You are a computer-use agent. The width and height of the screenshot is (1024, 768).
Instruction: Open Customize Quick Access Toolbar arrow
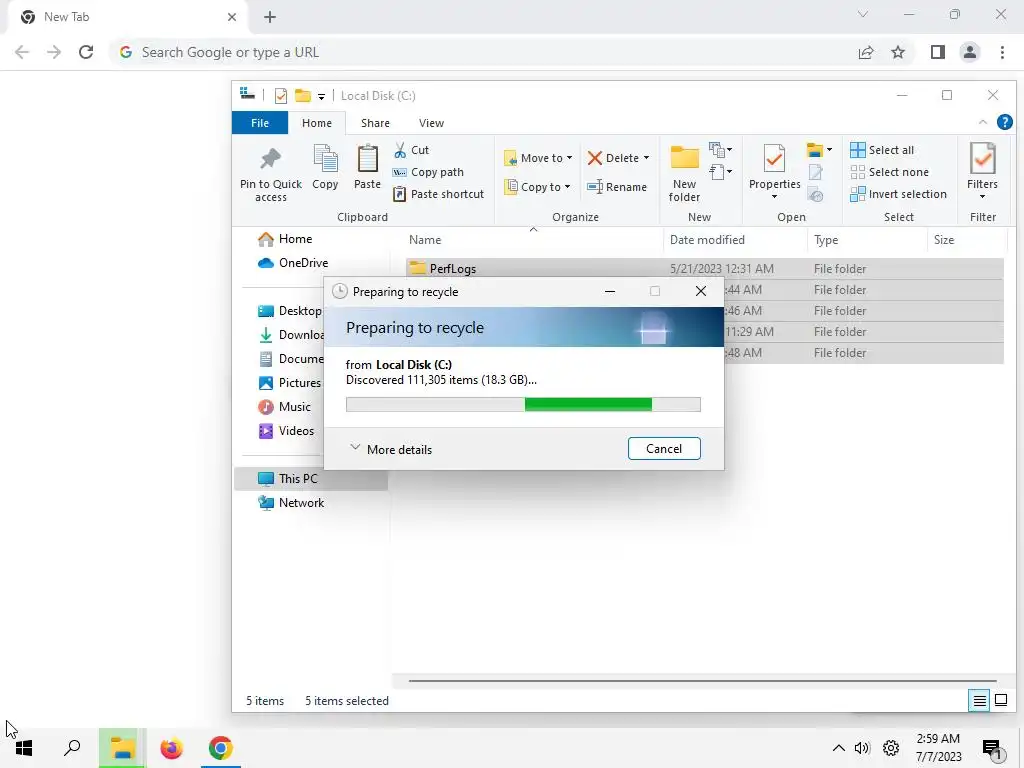point(321,97)
